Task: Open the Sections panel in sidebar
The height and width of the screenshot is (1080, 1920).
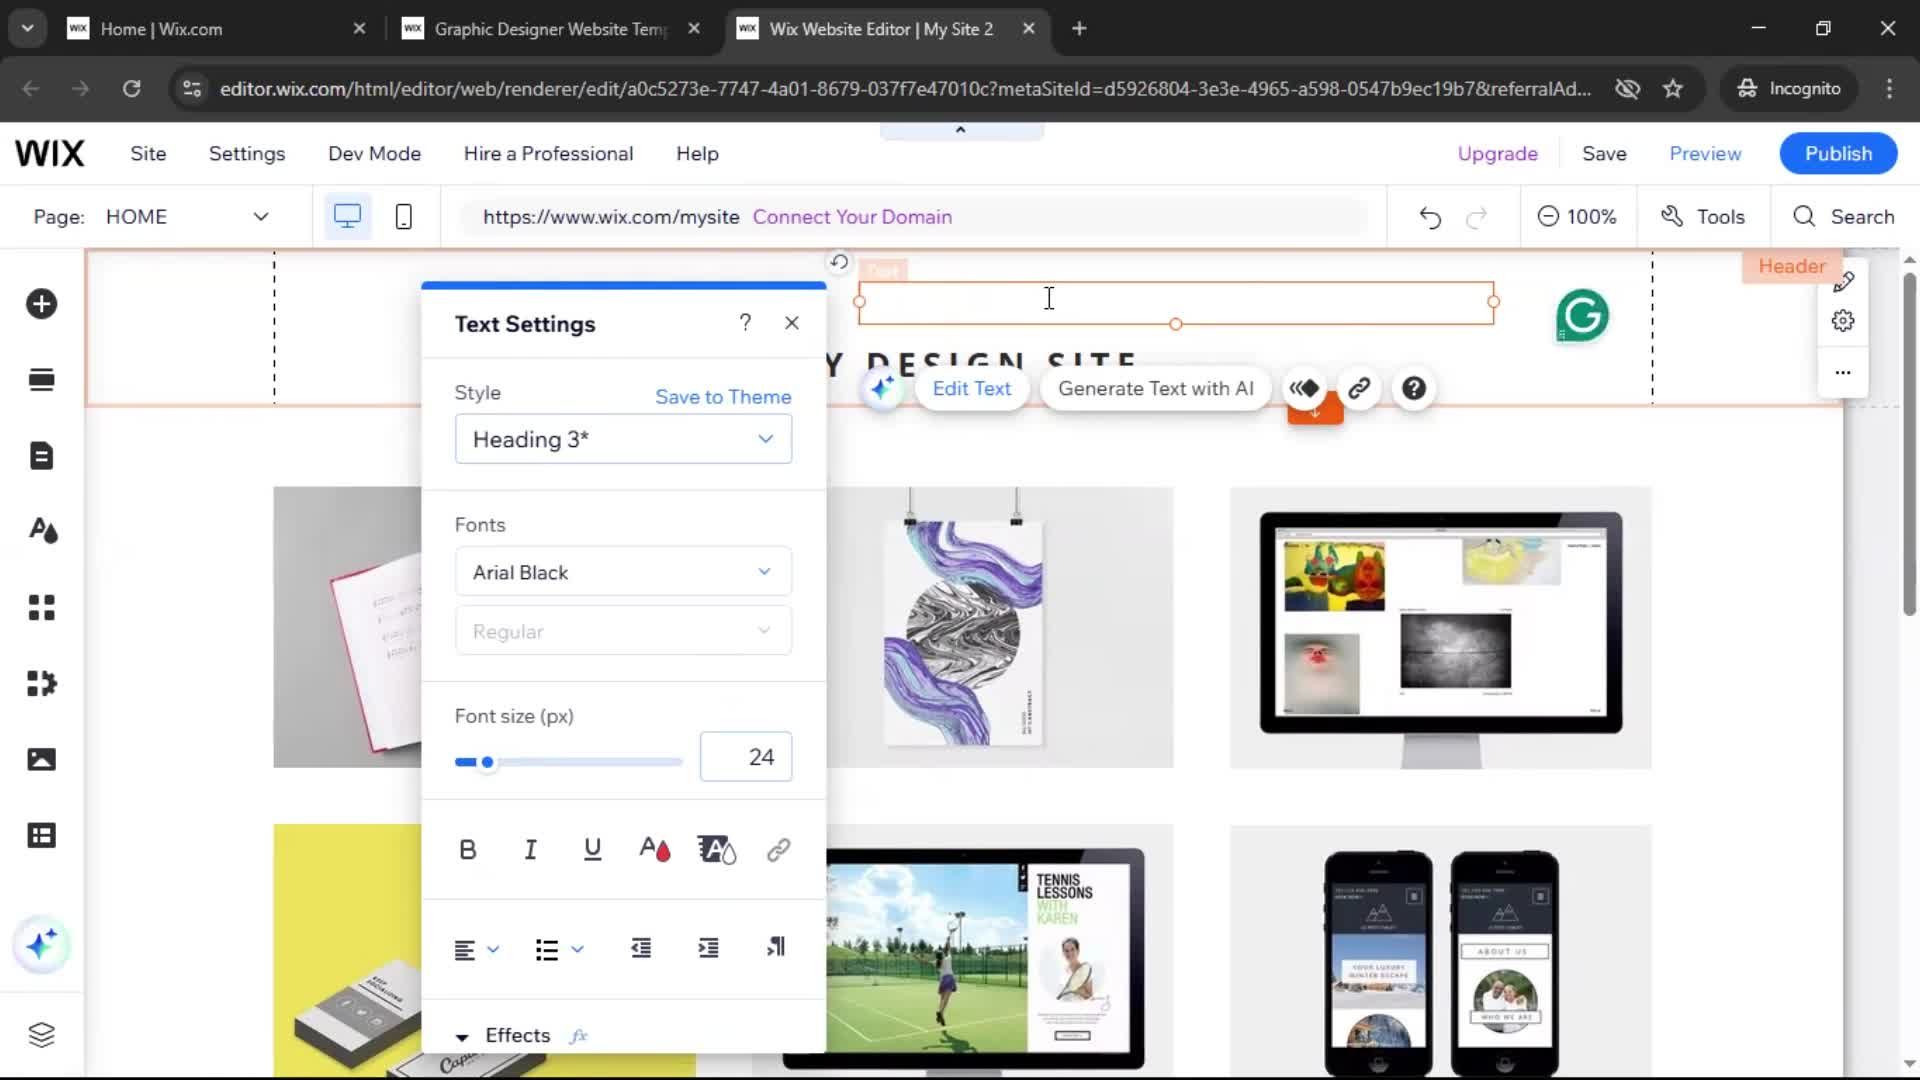Action: 42,380
